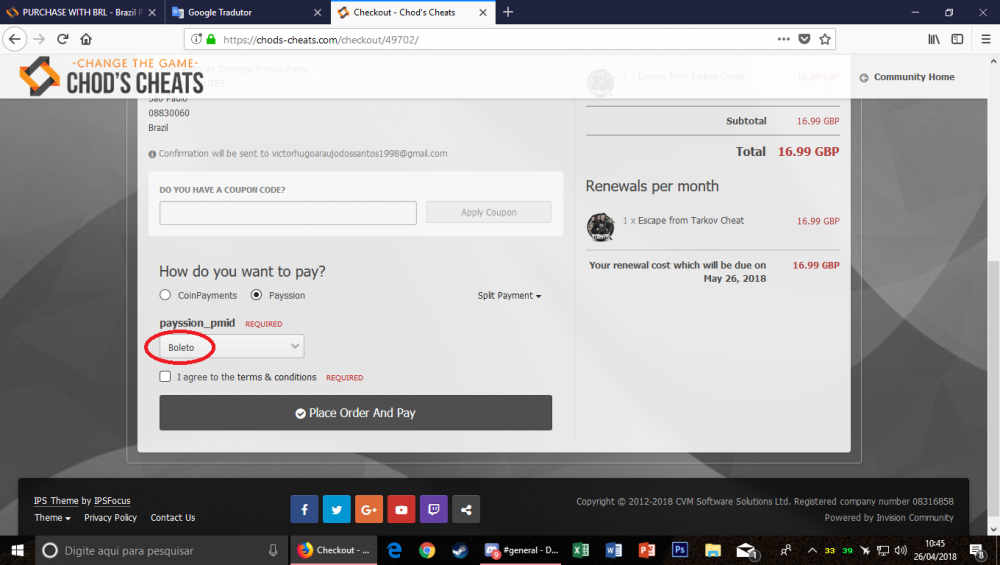Image resolution: width=1000 pixels, height=565 pixels.
Task: Close the Google Tradutor tab
Action: click(318, 12)
